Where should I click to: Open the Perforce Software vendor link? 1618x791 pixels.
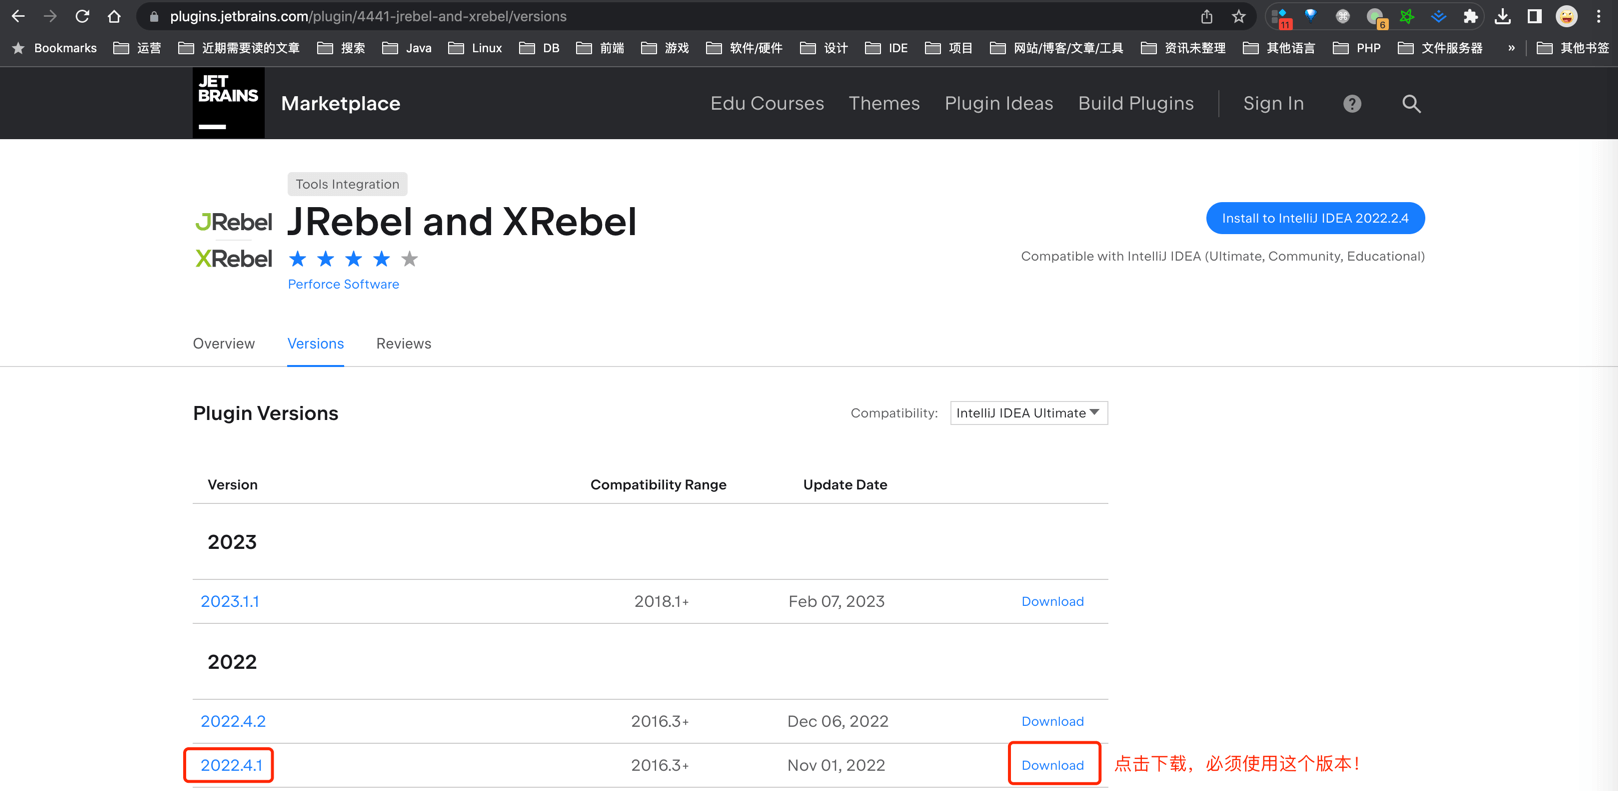pos(343,284)
